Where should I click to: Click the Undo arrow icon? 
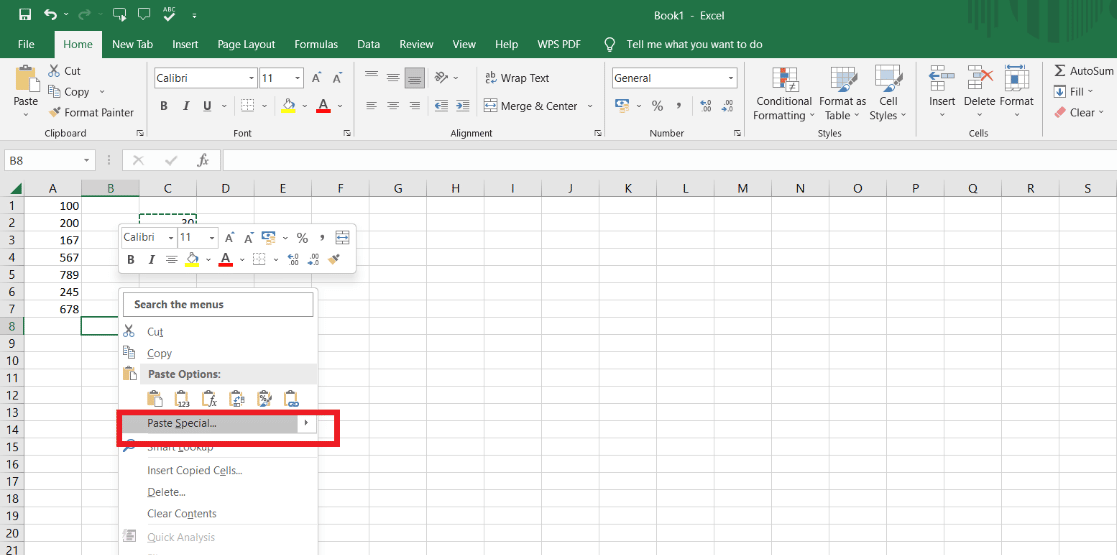[51, 14]
